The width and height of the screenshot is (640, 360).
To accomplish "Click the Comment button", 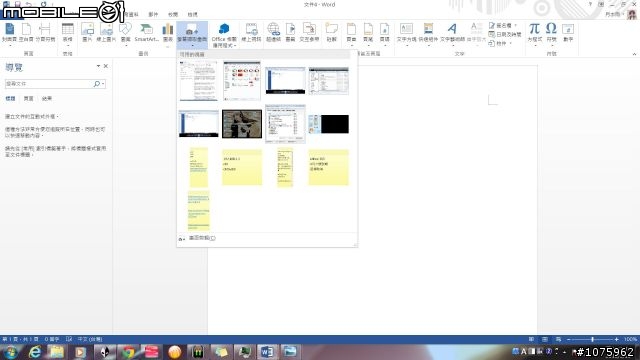I will (331, 33).
